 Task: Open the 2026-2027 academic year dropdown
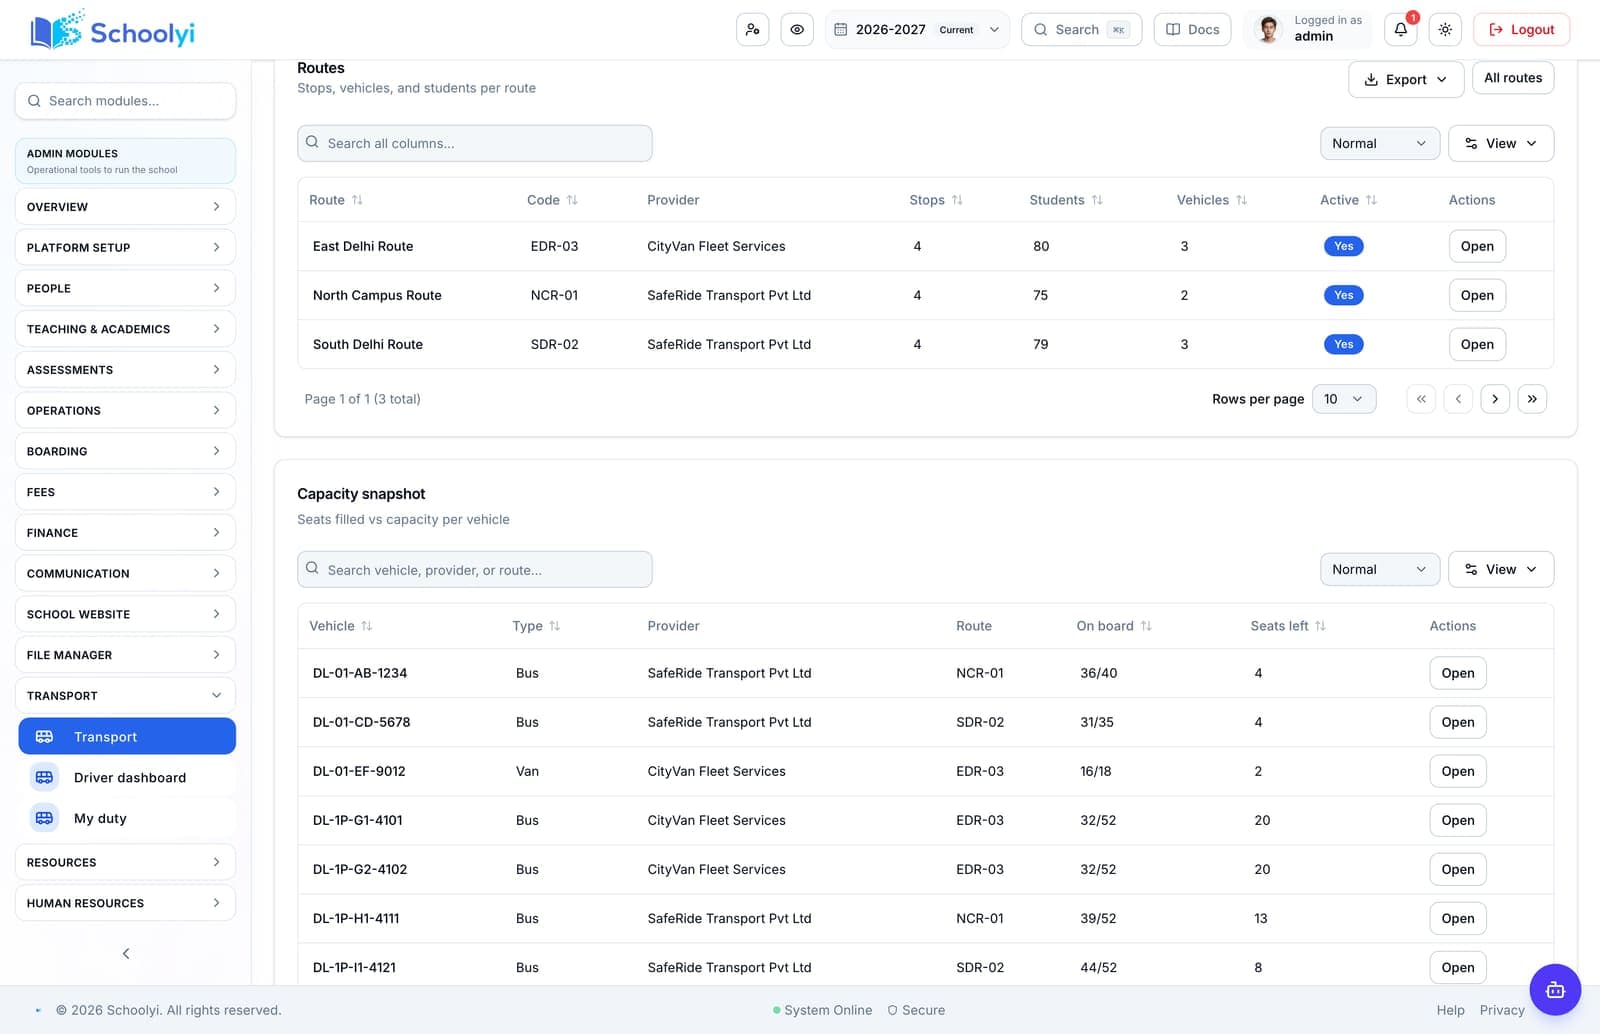pyautogui.click(x=917, y=30)
